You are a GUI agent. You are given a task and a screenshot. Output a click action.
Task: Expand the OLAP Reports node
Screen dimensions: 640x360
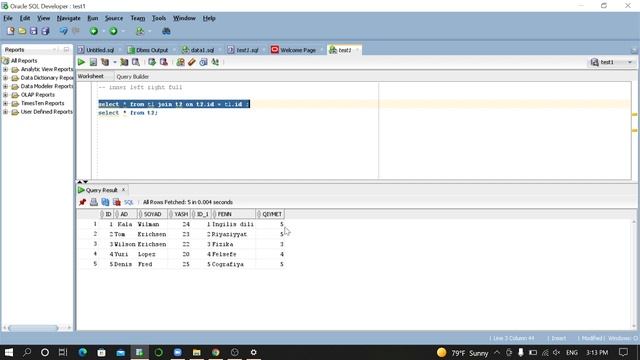click(6, 95)
